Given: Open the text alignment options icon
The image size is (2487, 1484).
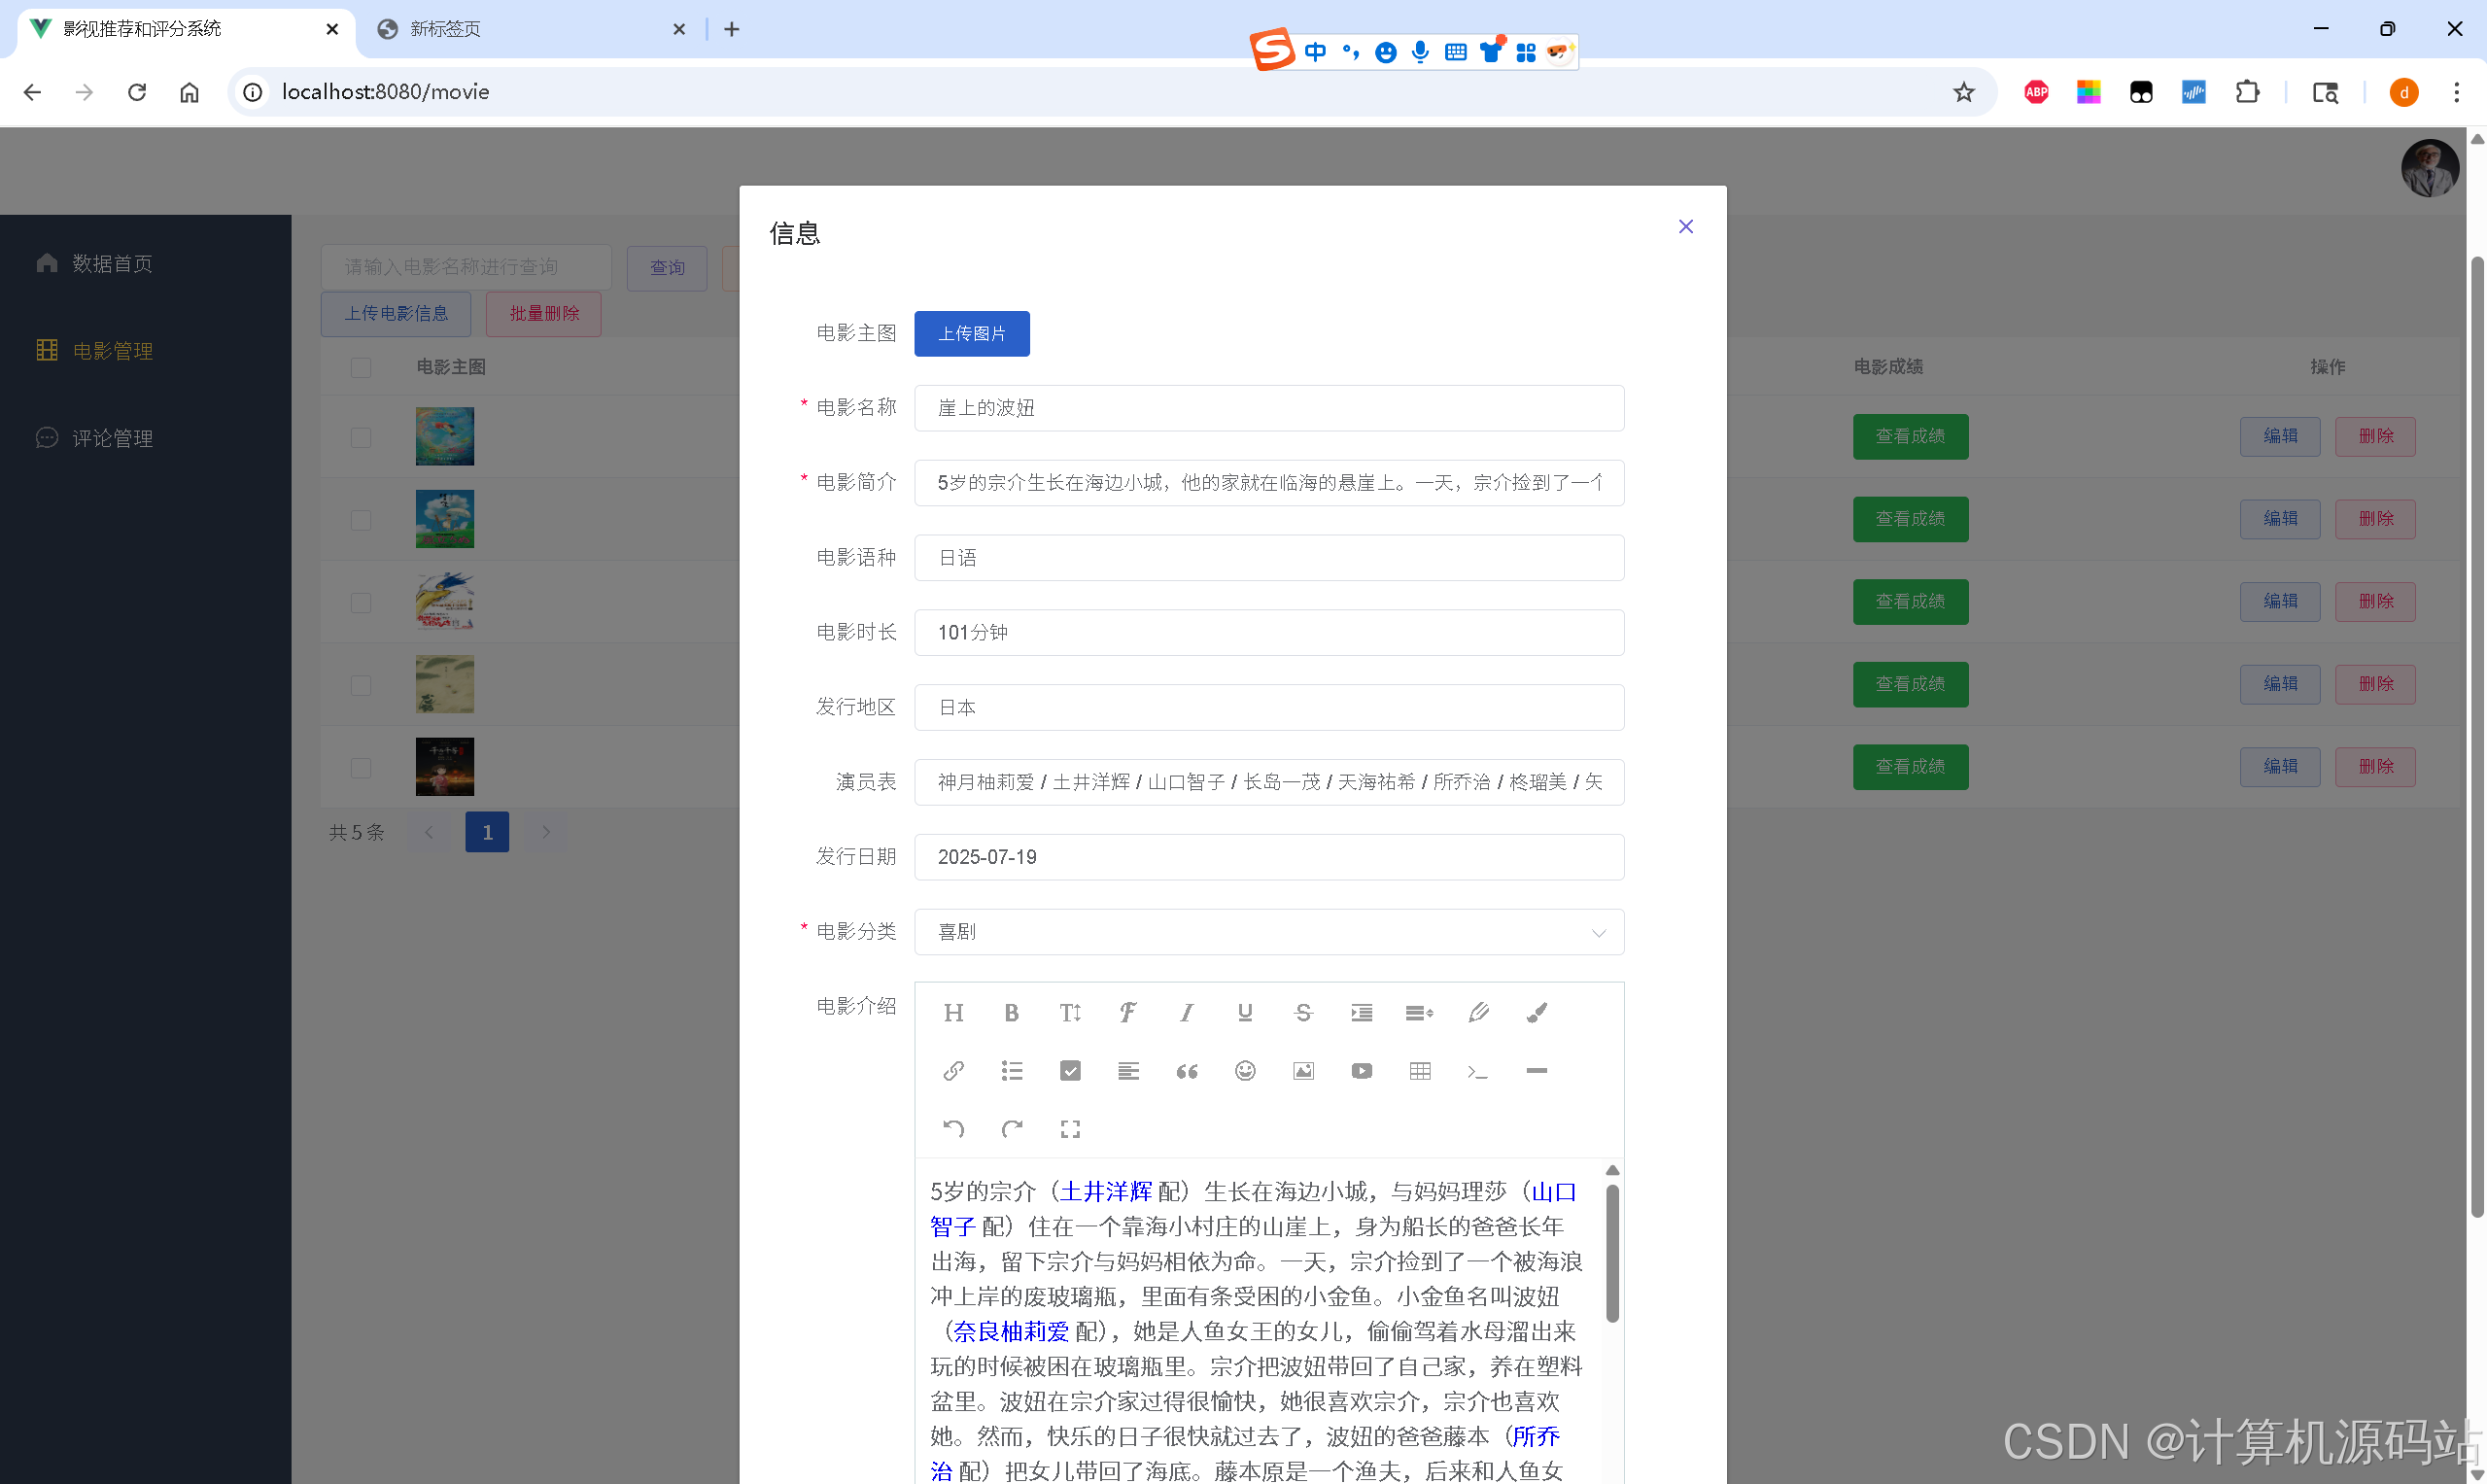Looking at the screenshot, I should coord(1128,1071).
